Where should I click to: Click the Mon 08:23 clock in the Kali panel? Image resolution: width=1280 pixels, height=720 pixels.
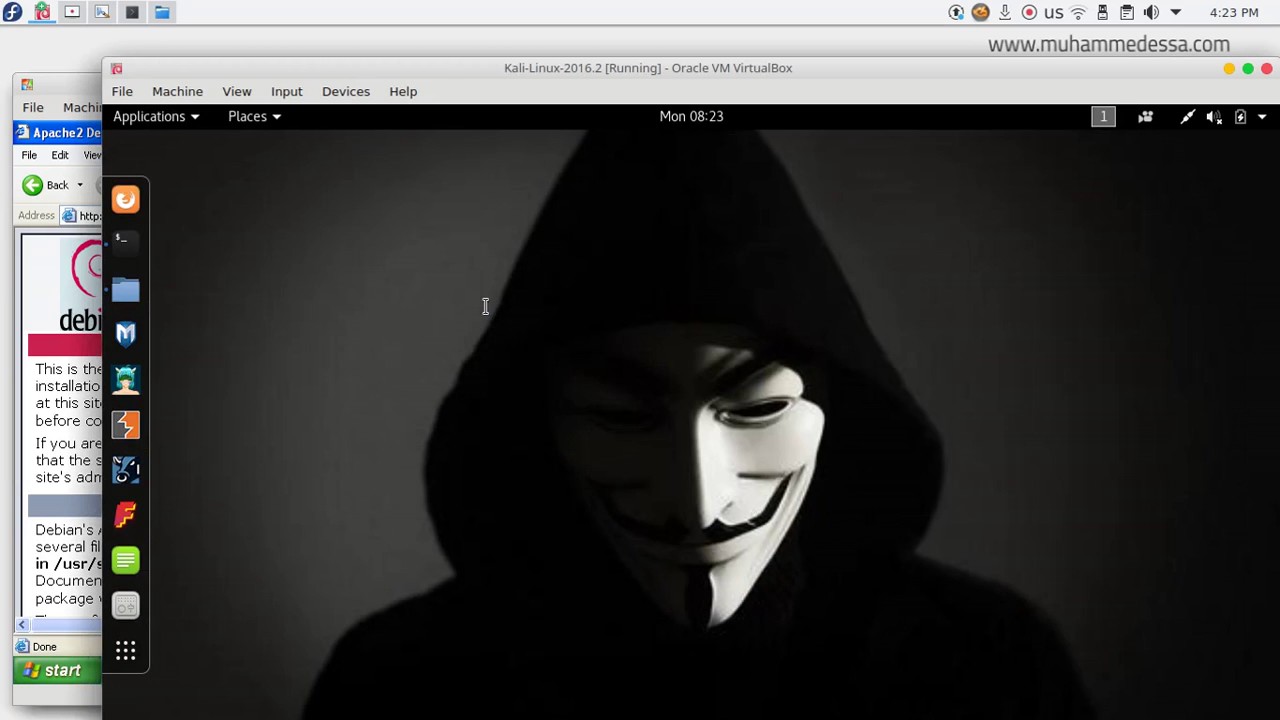pos(691,116)
